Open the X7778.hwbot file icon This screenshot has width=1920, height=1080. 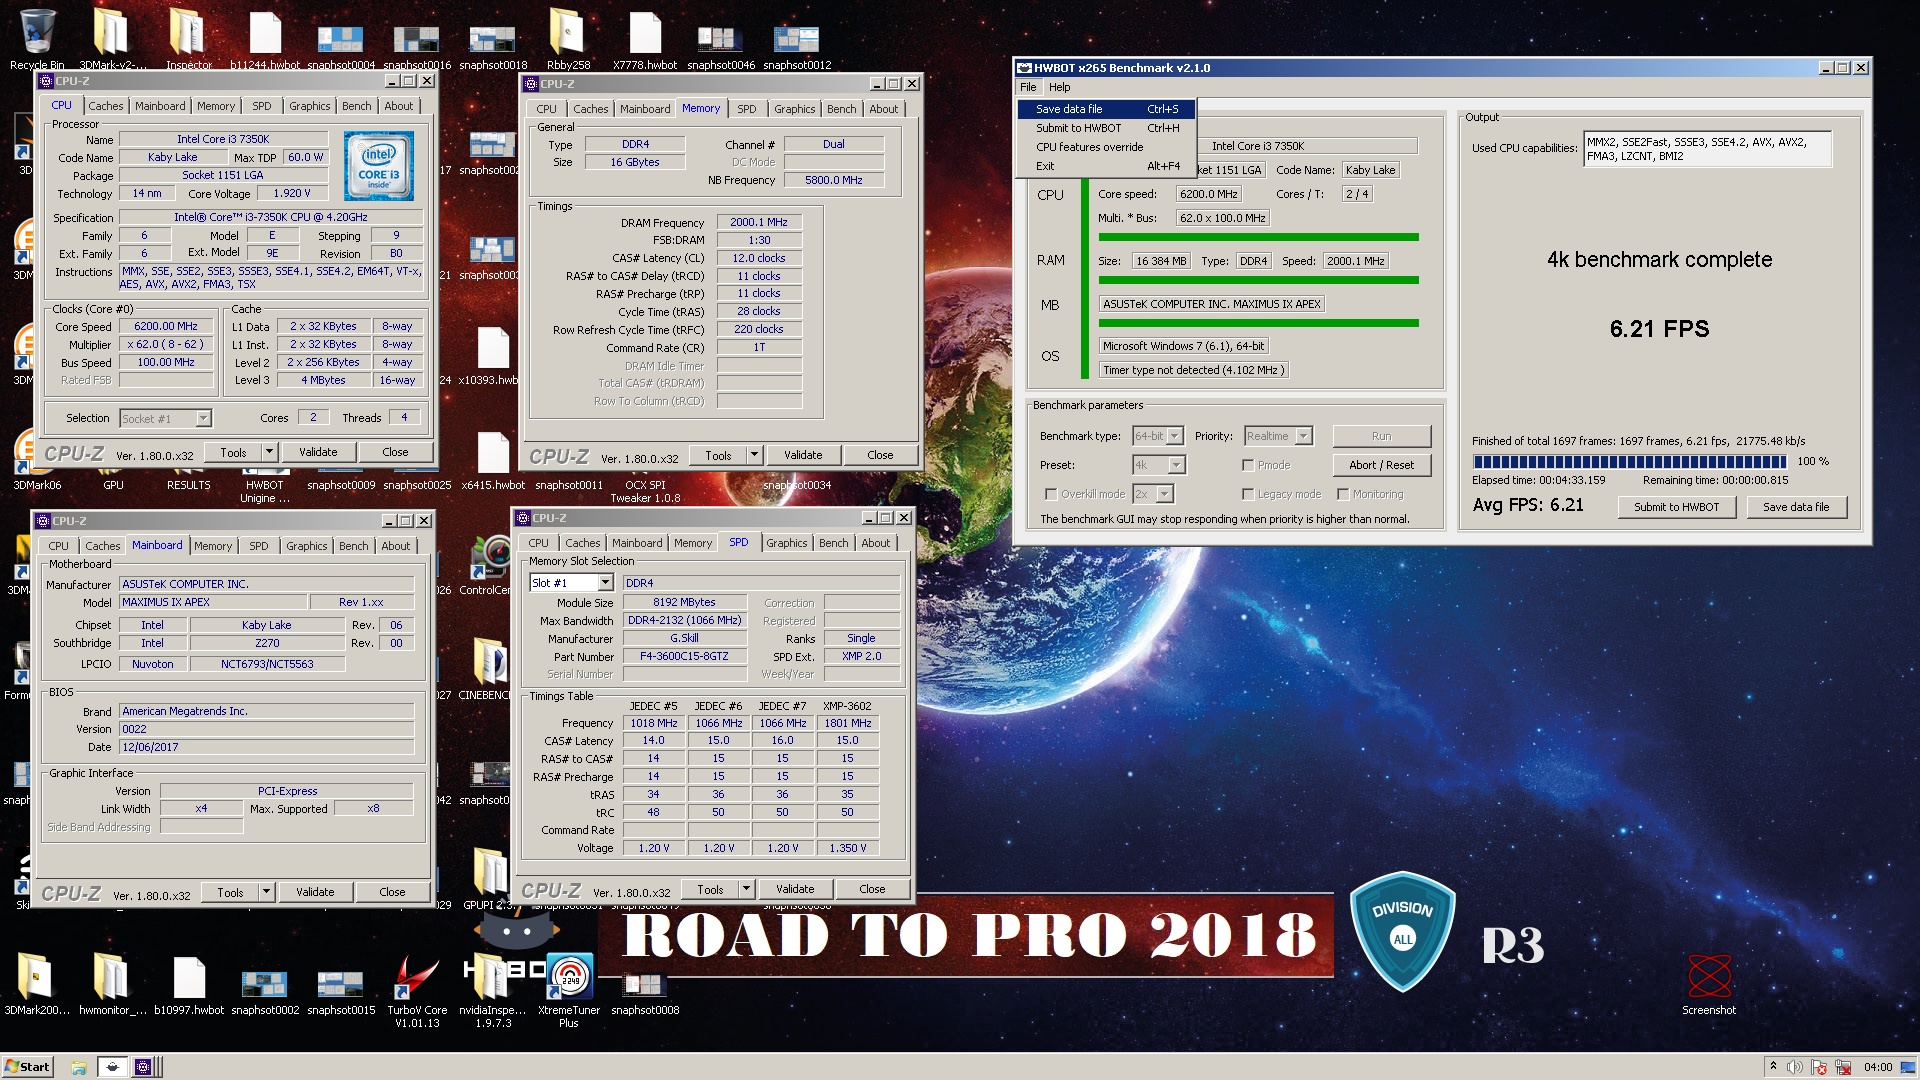pos(644,35)
